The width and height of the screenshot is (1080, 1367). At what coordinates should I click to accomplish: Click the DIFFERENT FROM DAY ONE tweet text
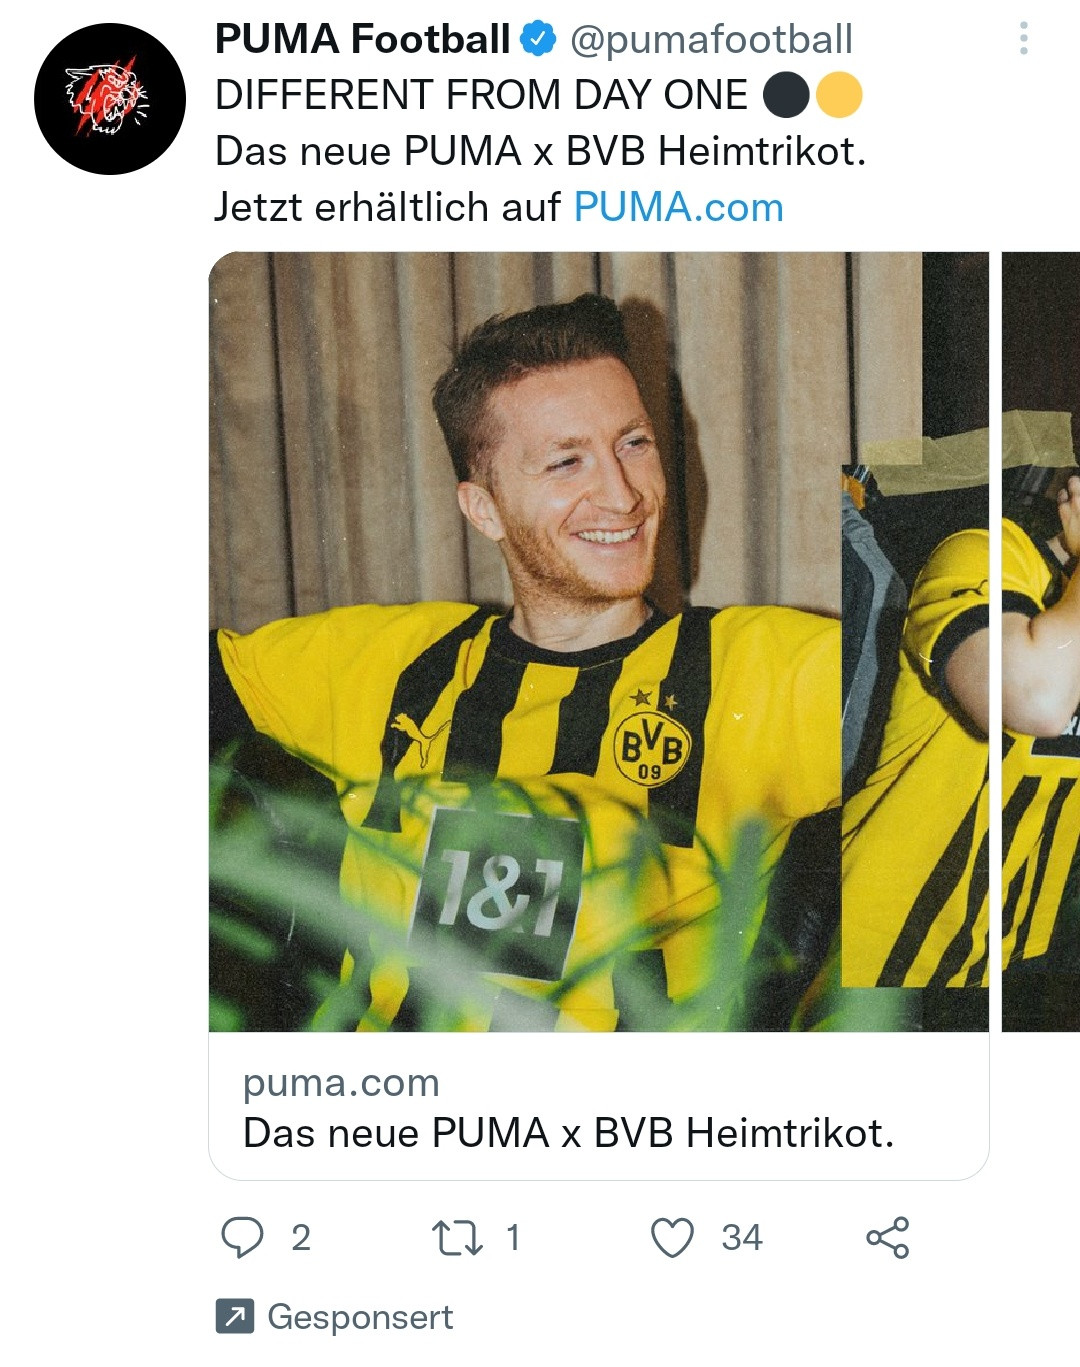(481, 95)
